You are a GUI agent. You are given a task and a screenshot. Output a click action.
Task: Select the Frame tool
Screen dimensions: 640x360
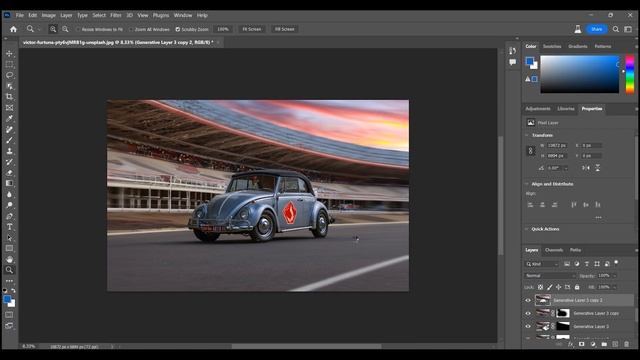tap(9, 108)
